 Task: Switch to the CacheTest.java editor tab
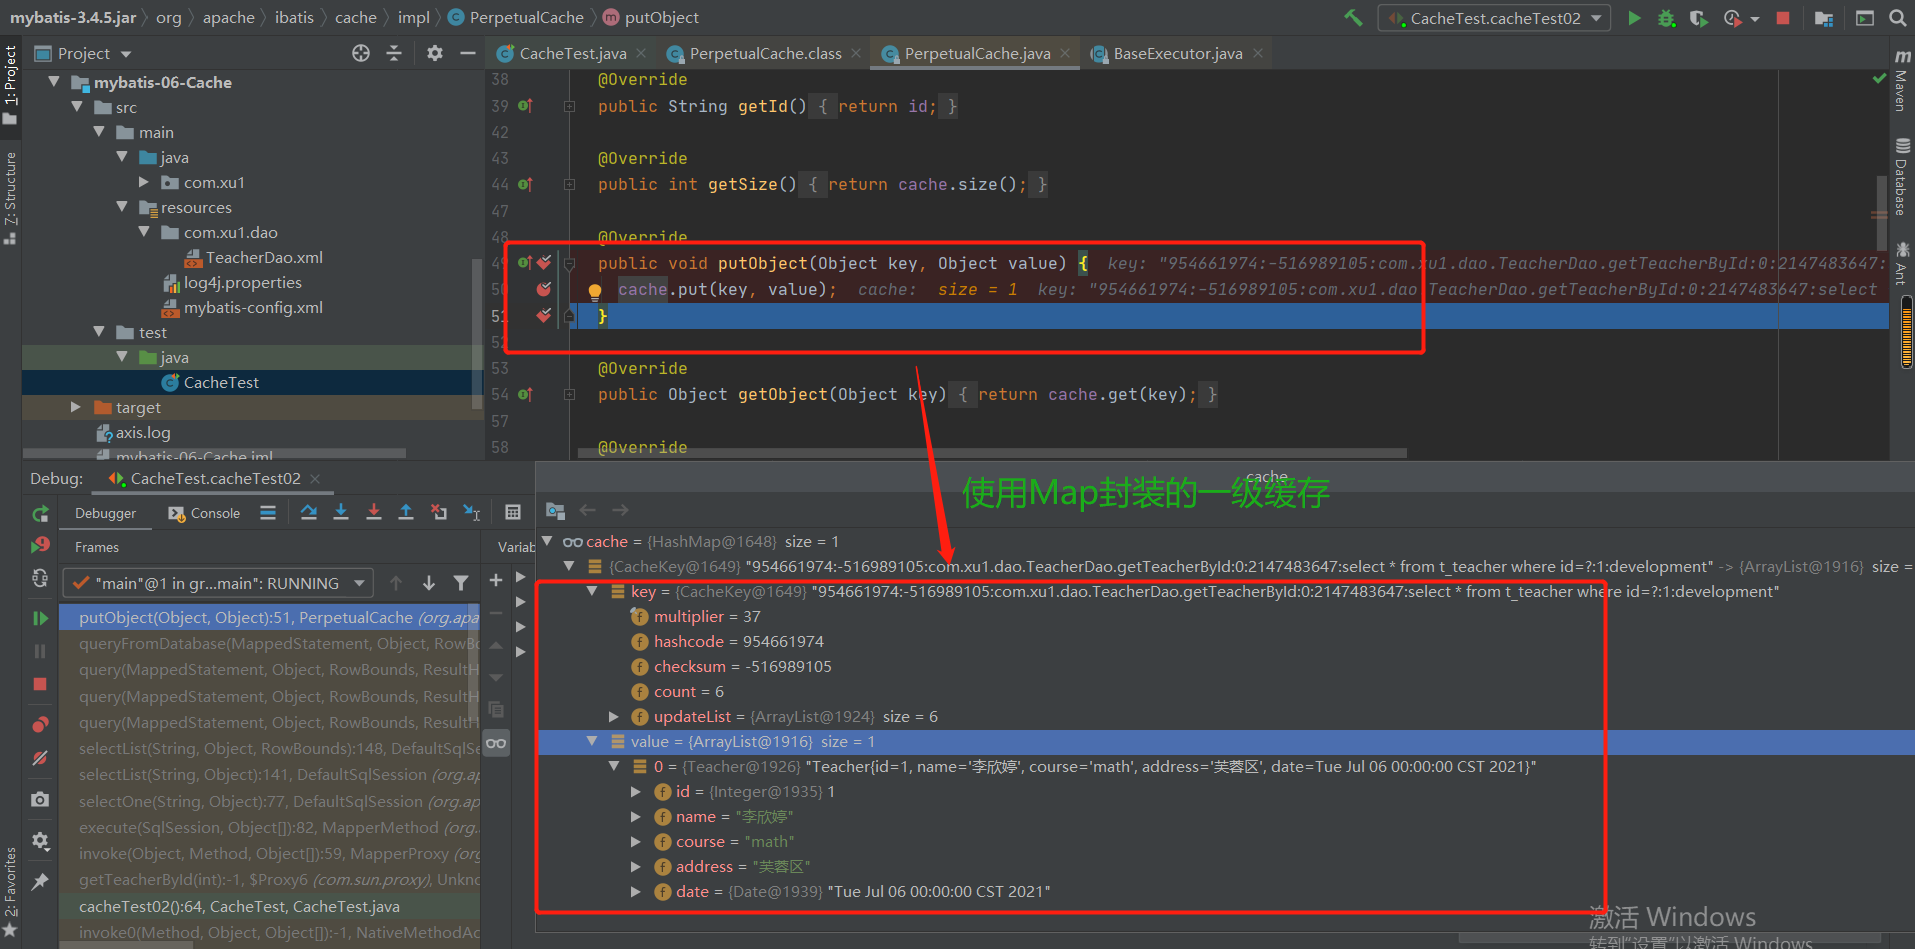(x=573, y=54)
